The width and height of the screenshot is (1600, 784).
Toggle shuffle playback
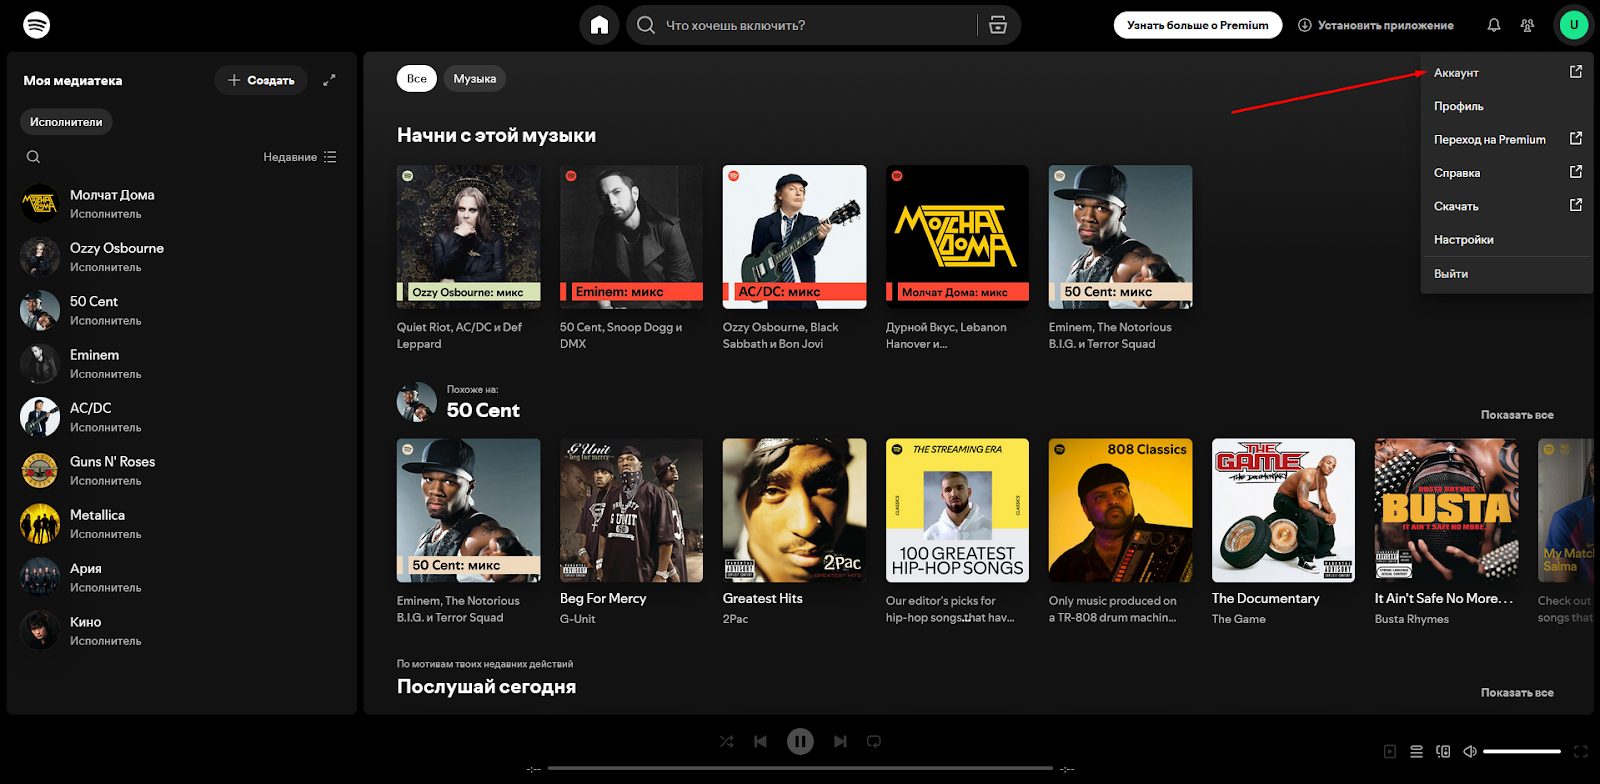pos(727,741)
